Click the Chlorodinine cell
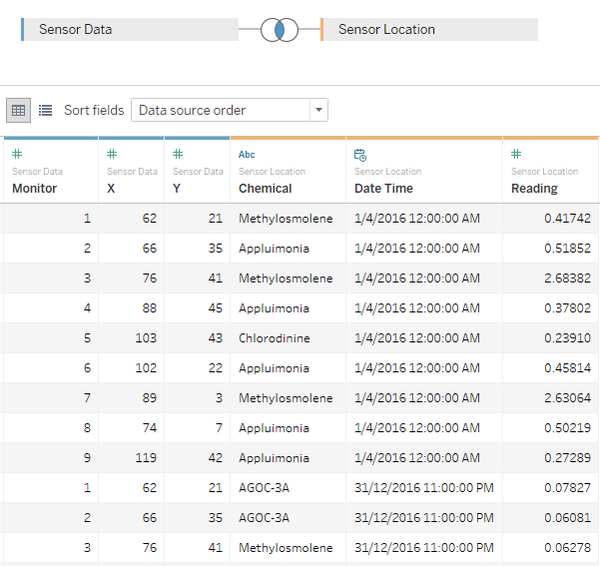This screenshot has width=600, height=566. point(274,338)
